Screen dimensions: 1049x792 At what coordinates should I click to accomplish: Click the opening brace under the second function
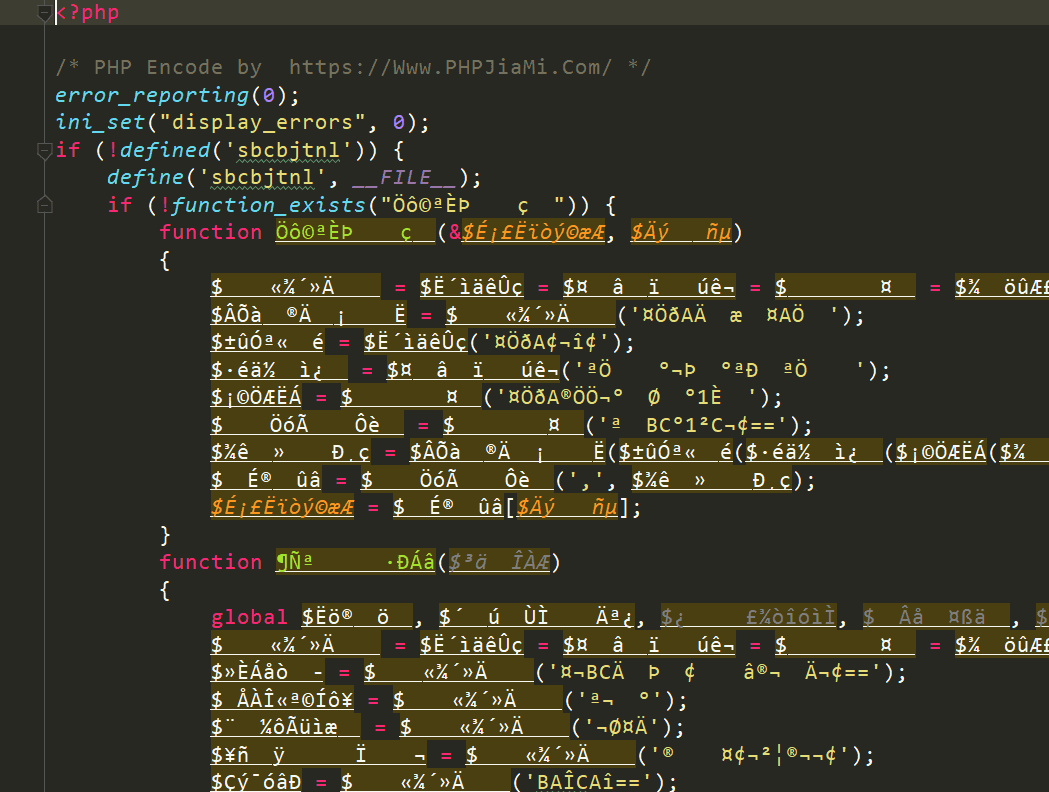tap(165, 590)
